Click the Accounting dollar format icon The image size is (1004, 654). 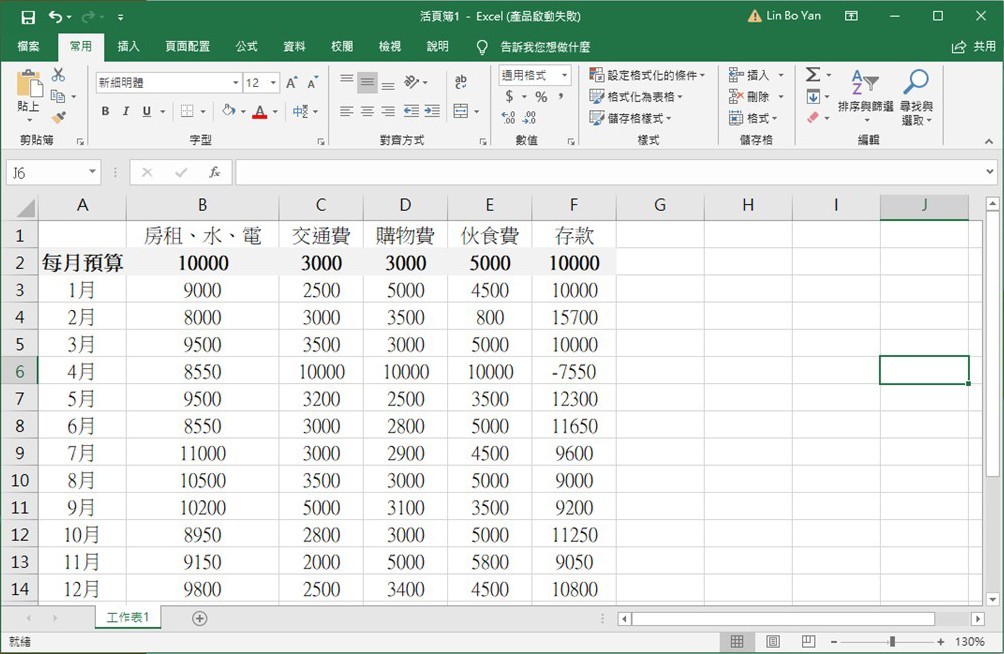[509, 96]
